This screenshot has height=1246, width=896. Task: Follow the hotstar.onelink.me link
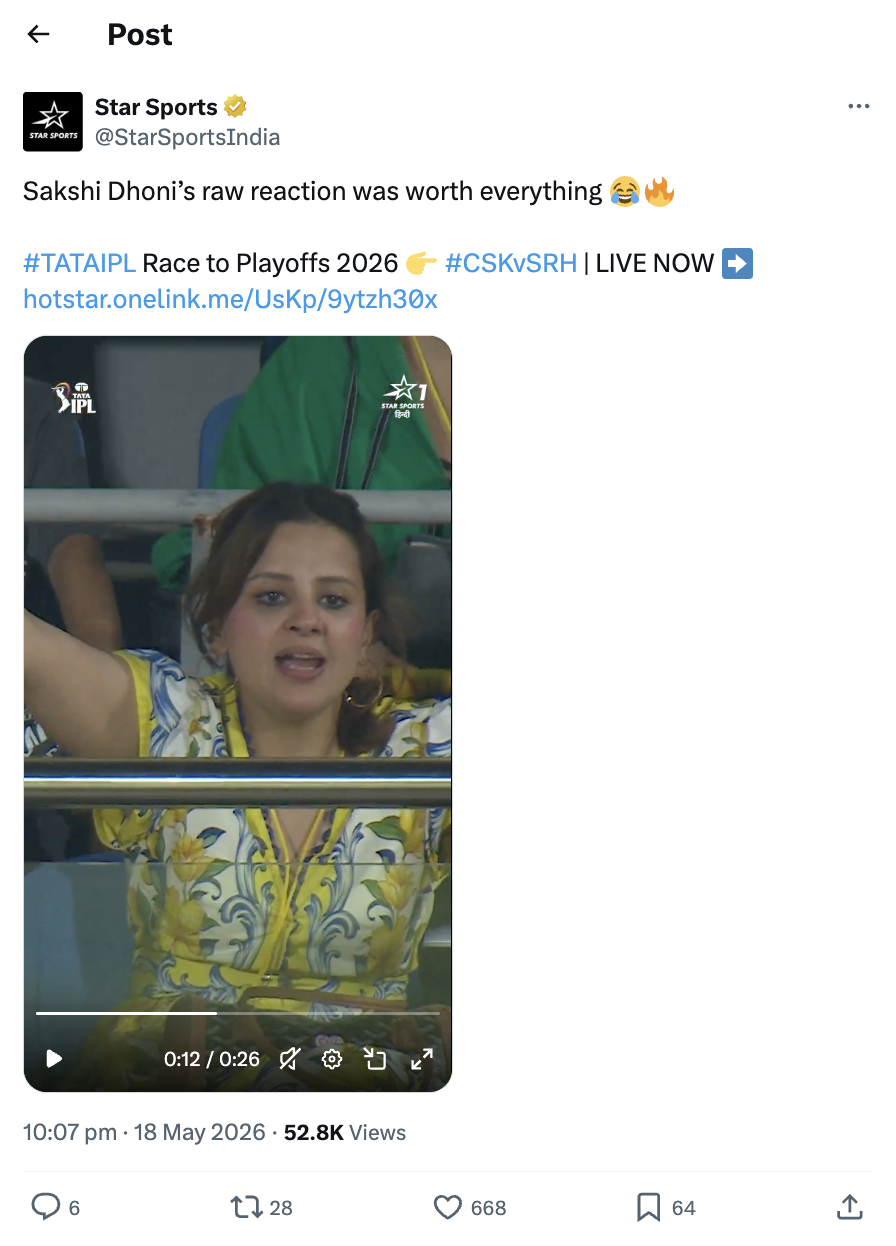230,299
